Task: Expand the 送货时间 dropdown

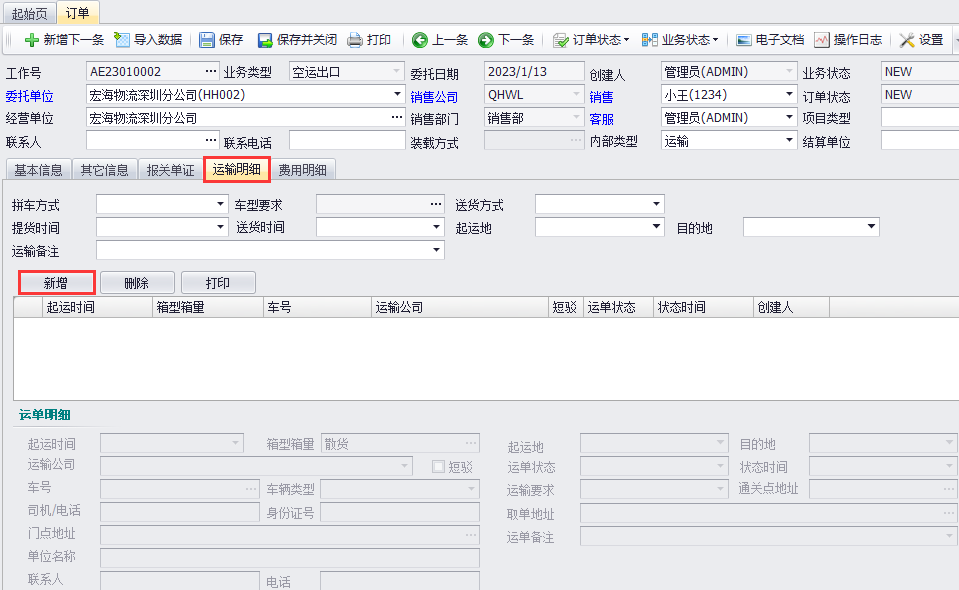Action: click(435, 227)
